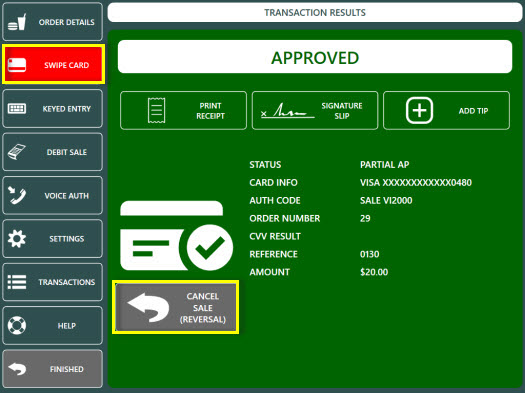Click the Finished button

[x=53, y=369]
